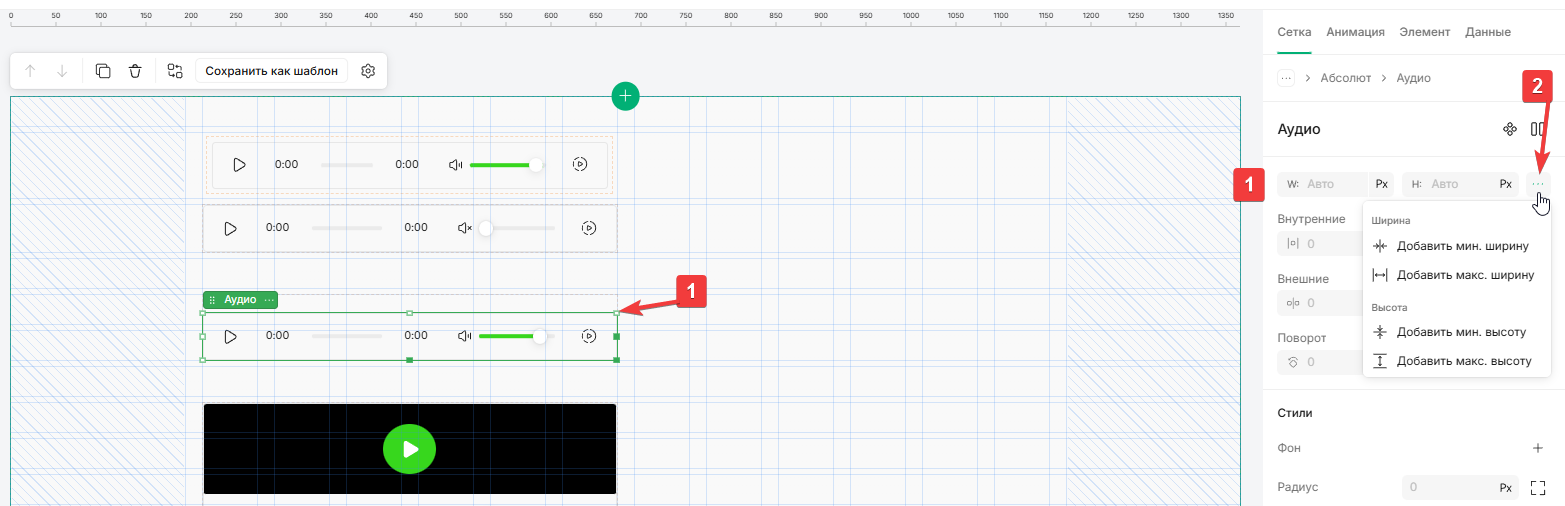1565x506 pixels.
Task: Play the black video player
Action: pyautogui.click(x=410, y=449)
